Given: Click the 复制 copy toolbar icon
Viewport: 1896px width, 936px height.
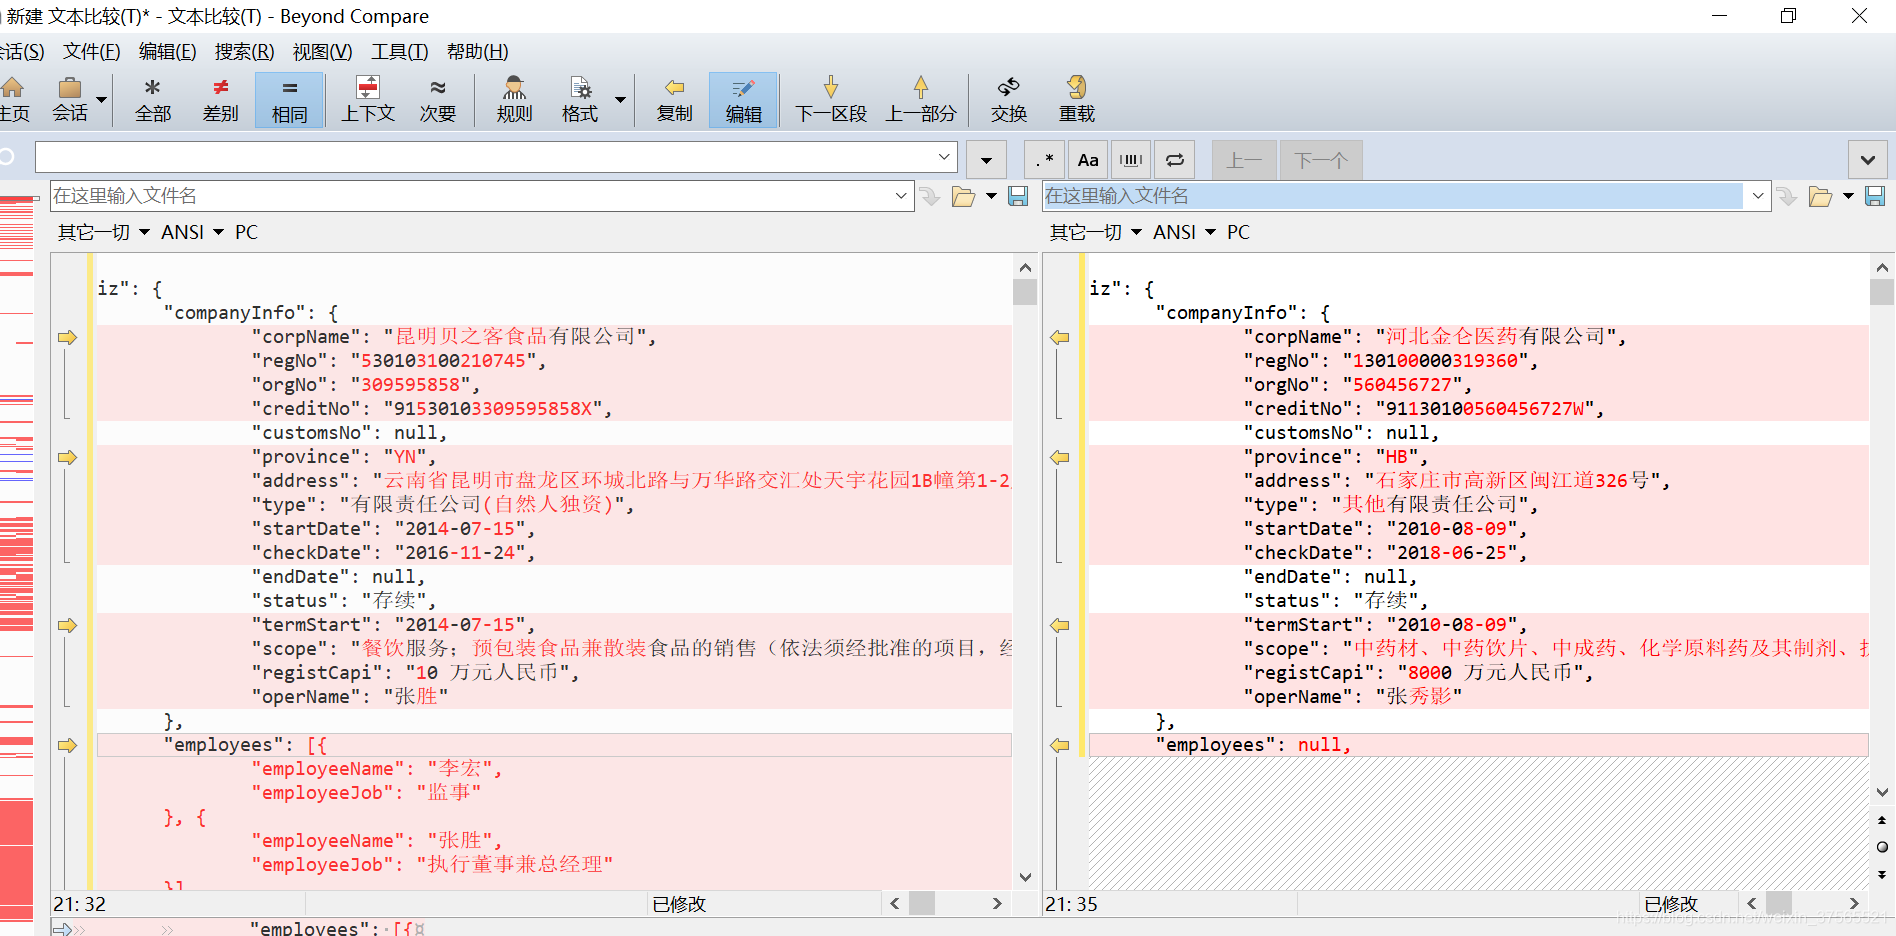Looking at the screenshot, I should click(x=675, y=100).
